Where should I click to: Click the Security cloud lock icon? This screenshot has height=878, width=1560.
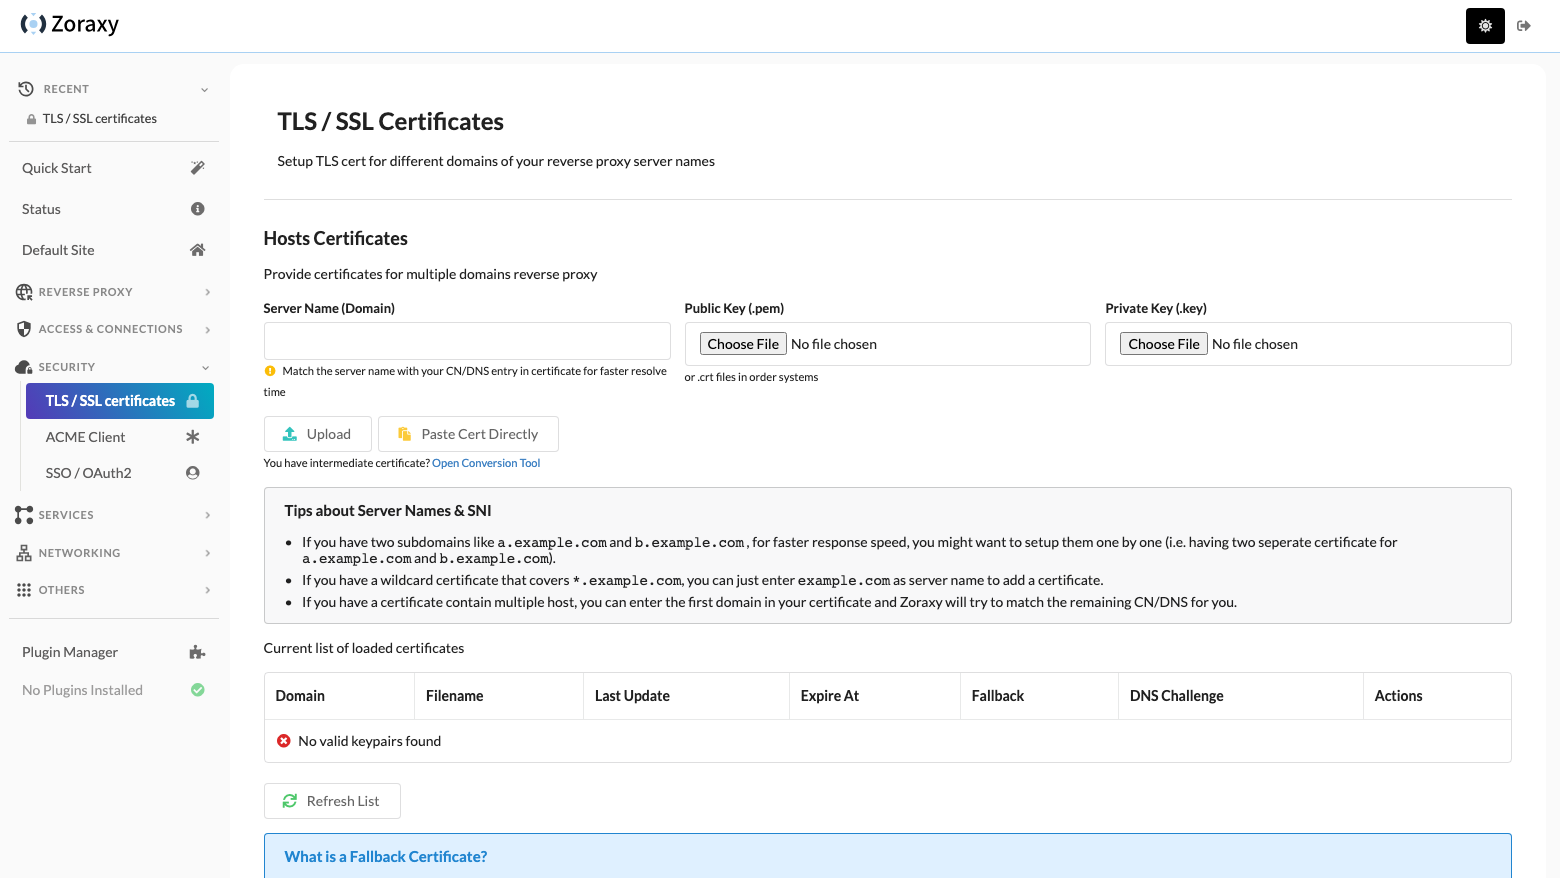tap(24, 367)
